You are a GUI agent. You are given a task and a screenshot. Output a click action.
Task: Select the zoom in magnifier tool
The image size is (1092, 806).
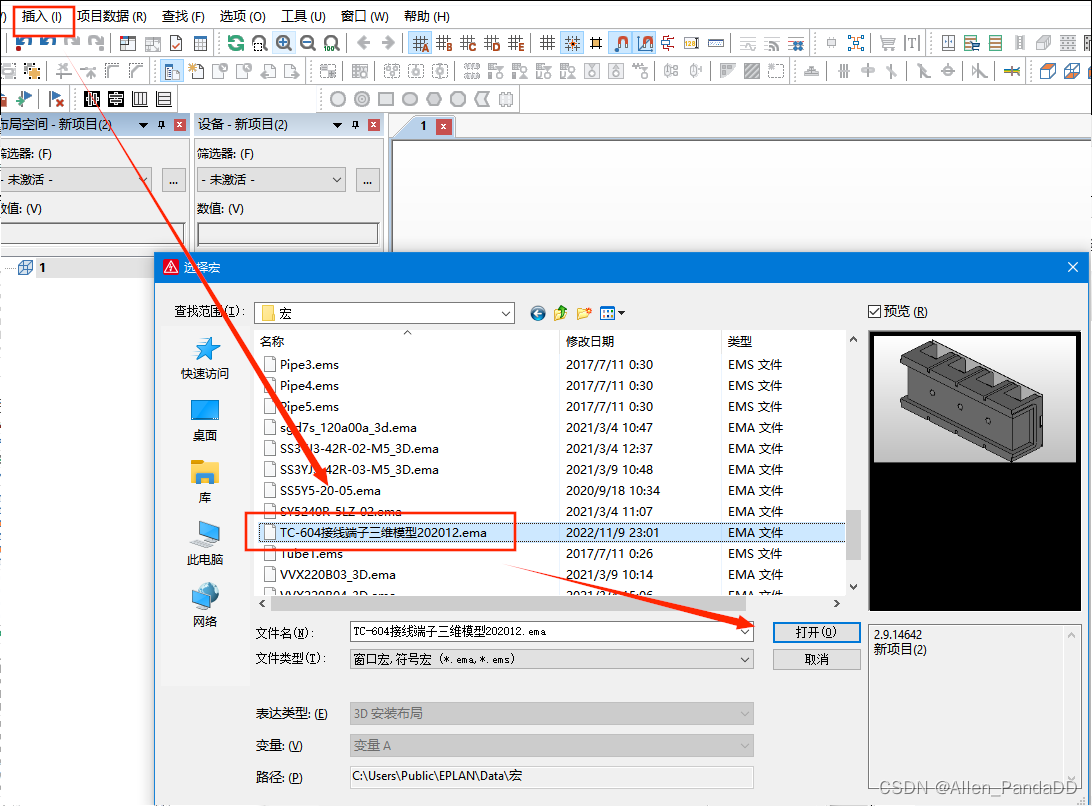click(283, 43)
